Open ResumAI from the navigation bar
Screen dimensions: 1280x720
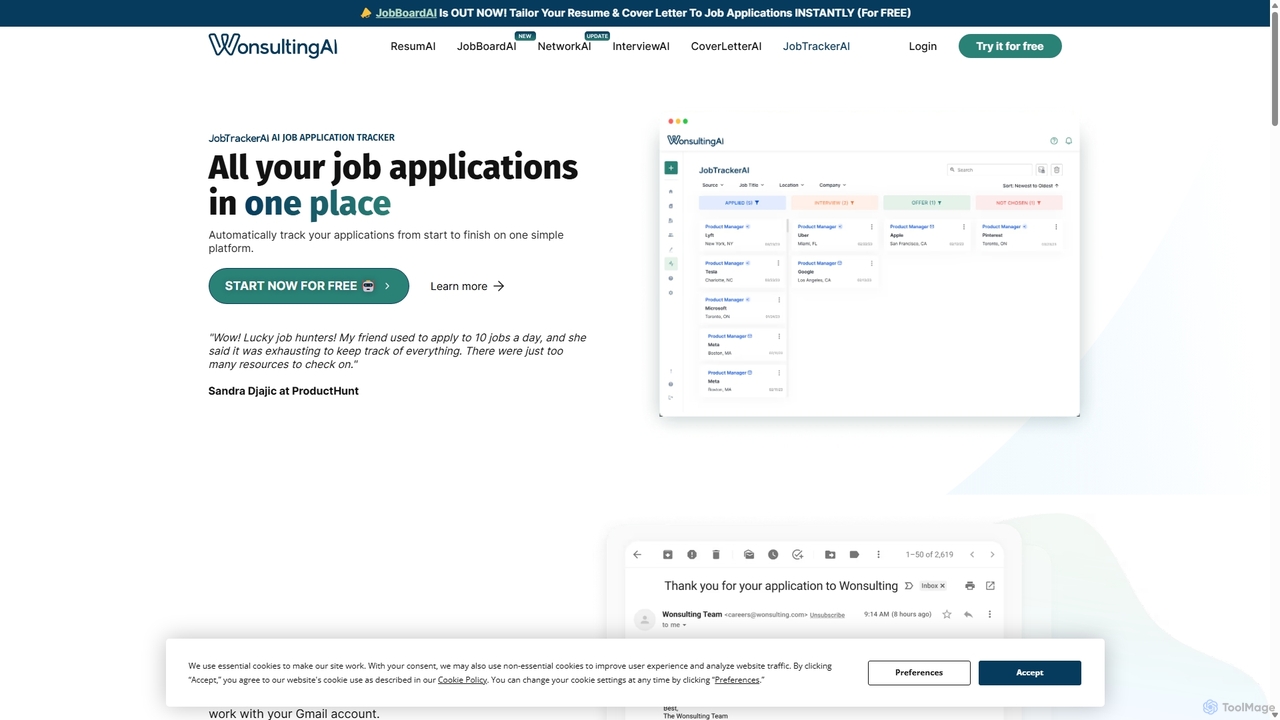click(x=413, y=46)
